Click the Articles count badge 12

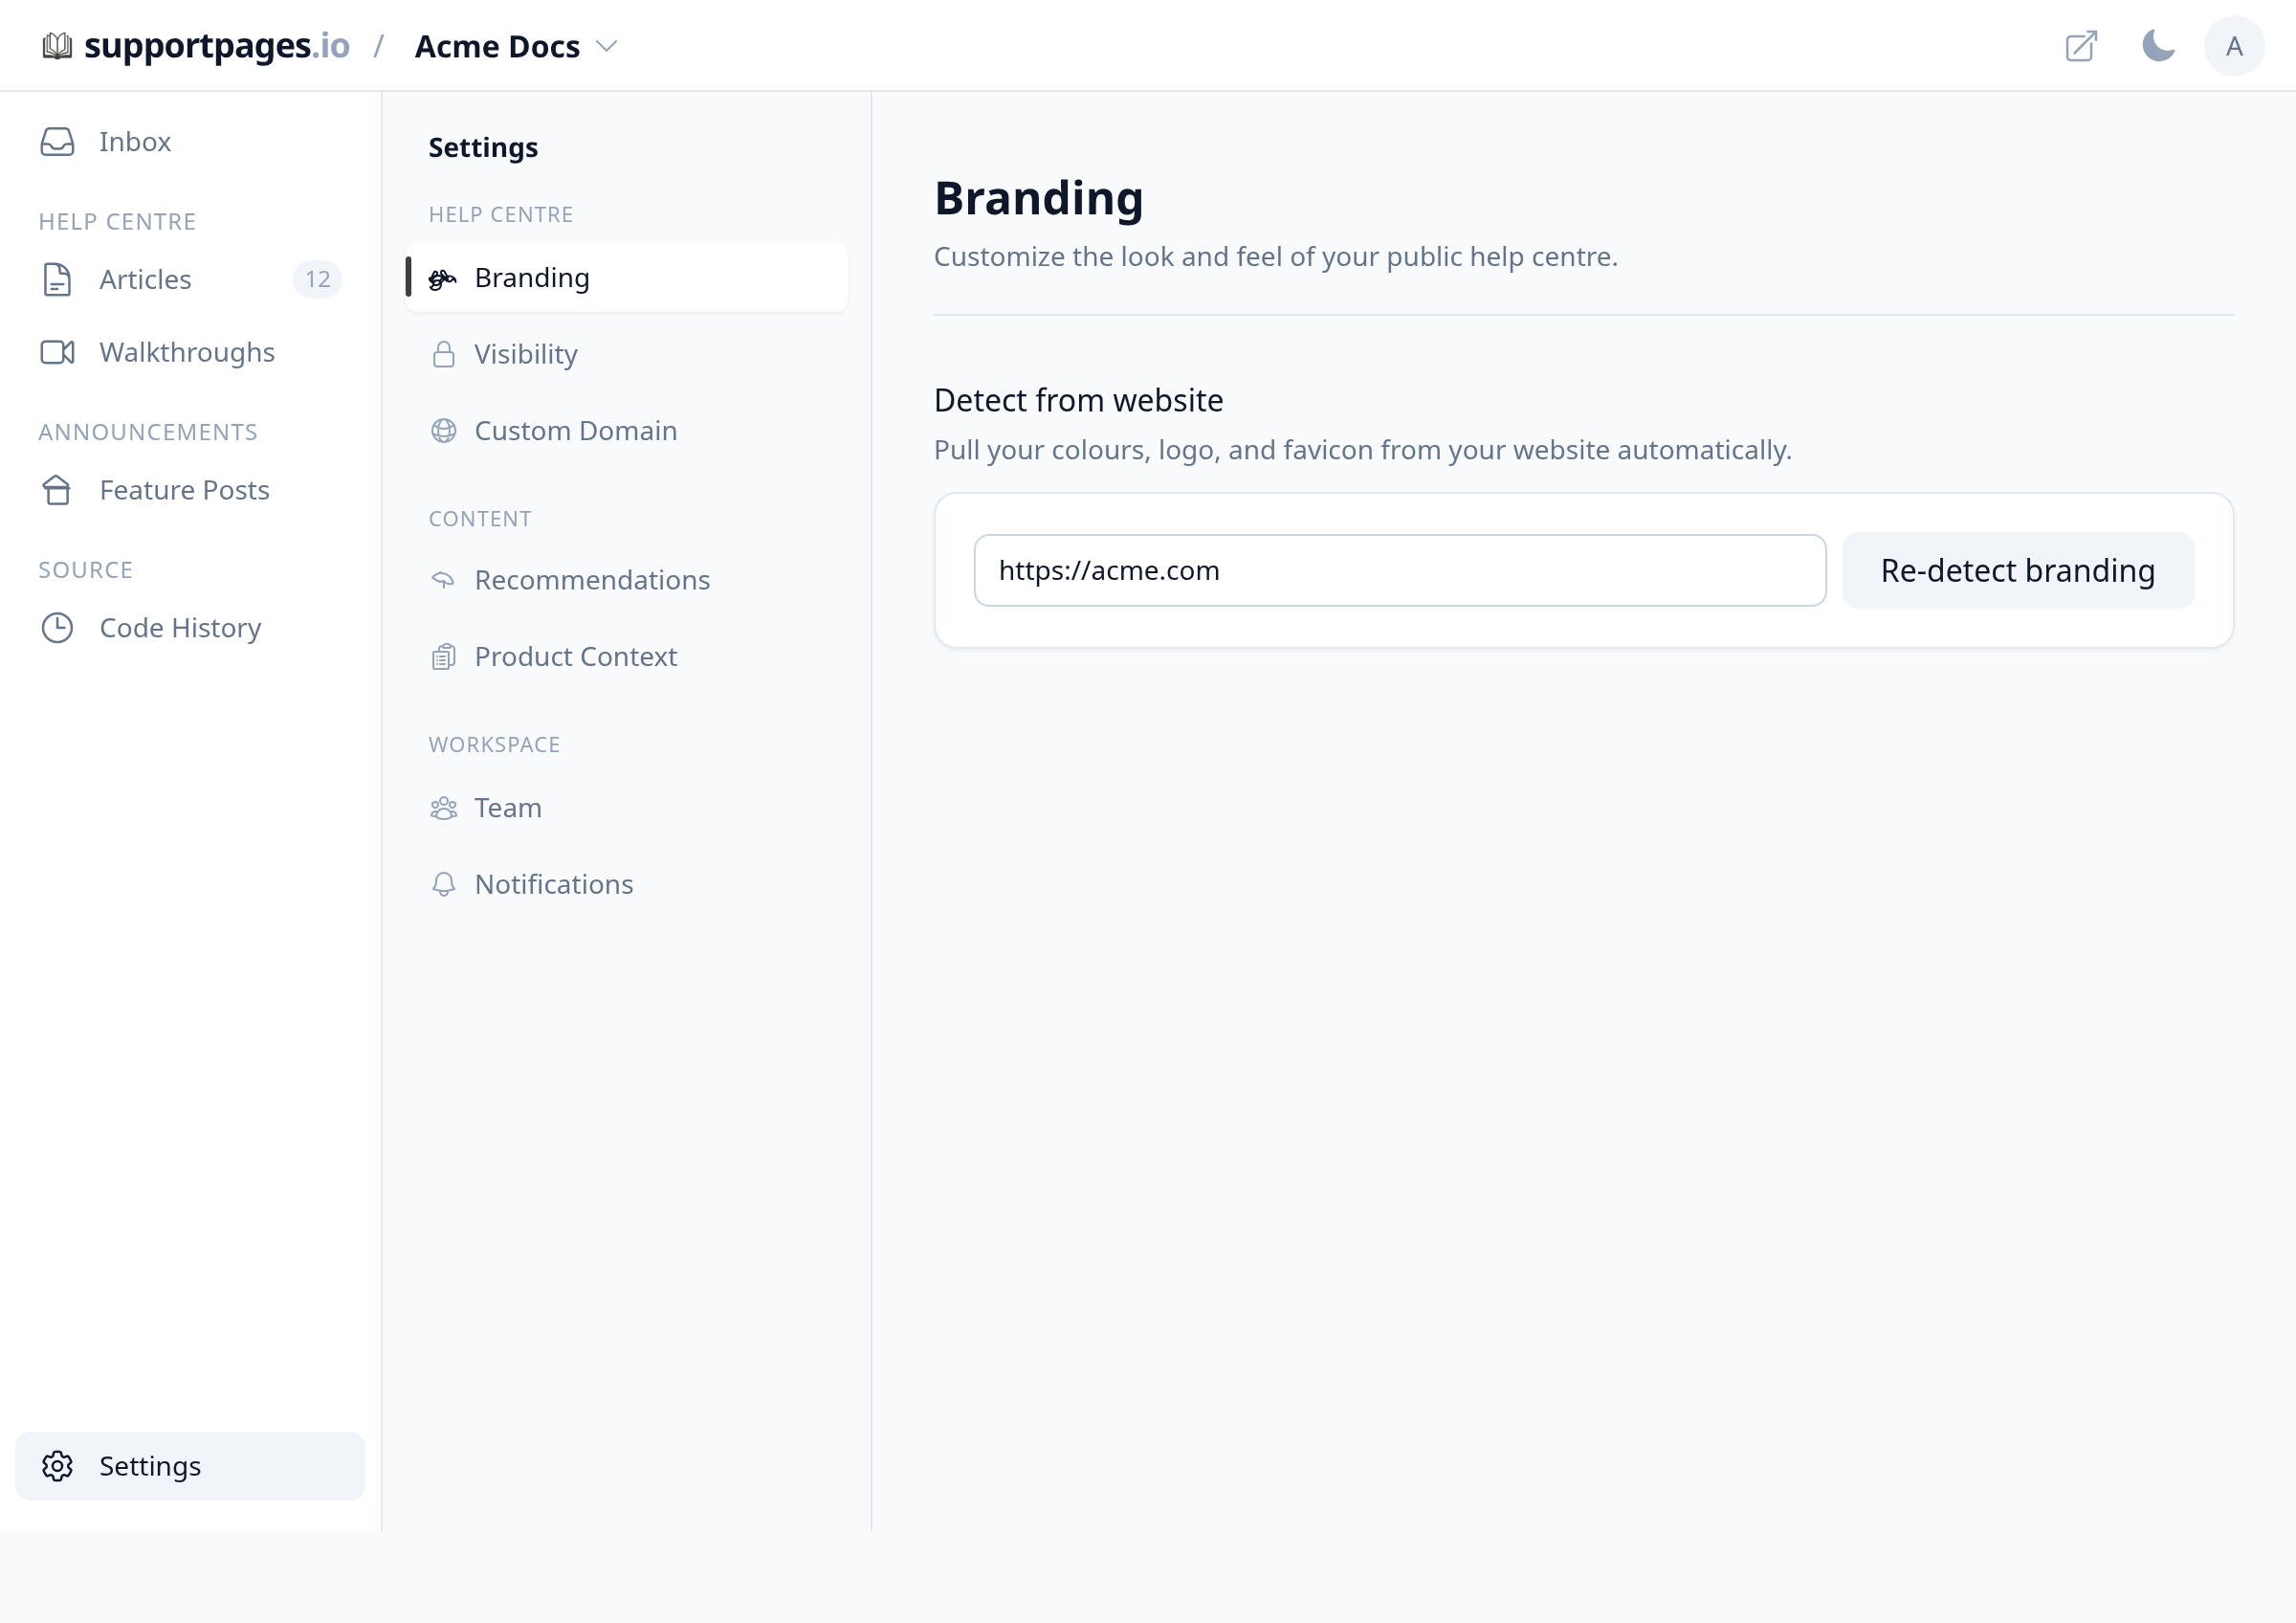coord(317,280)
